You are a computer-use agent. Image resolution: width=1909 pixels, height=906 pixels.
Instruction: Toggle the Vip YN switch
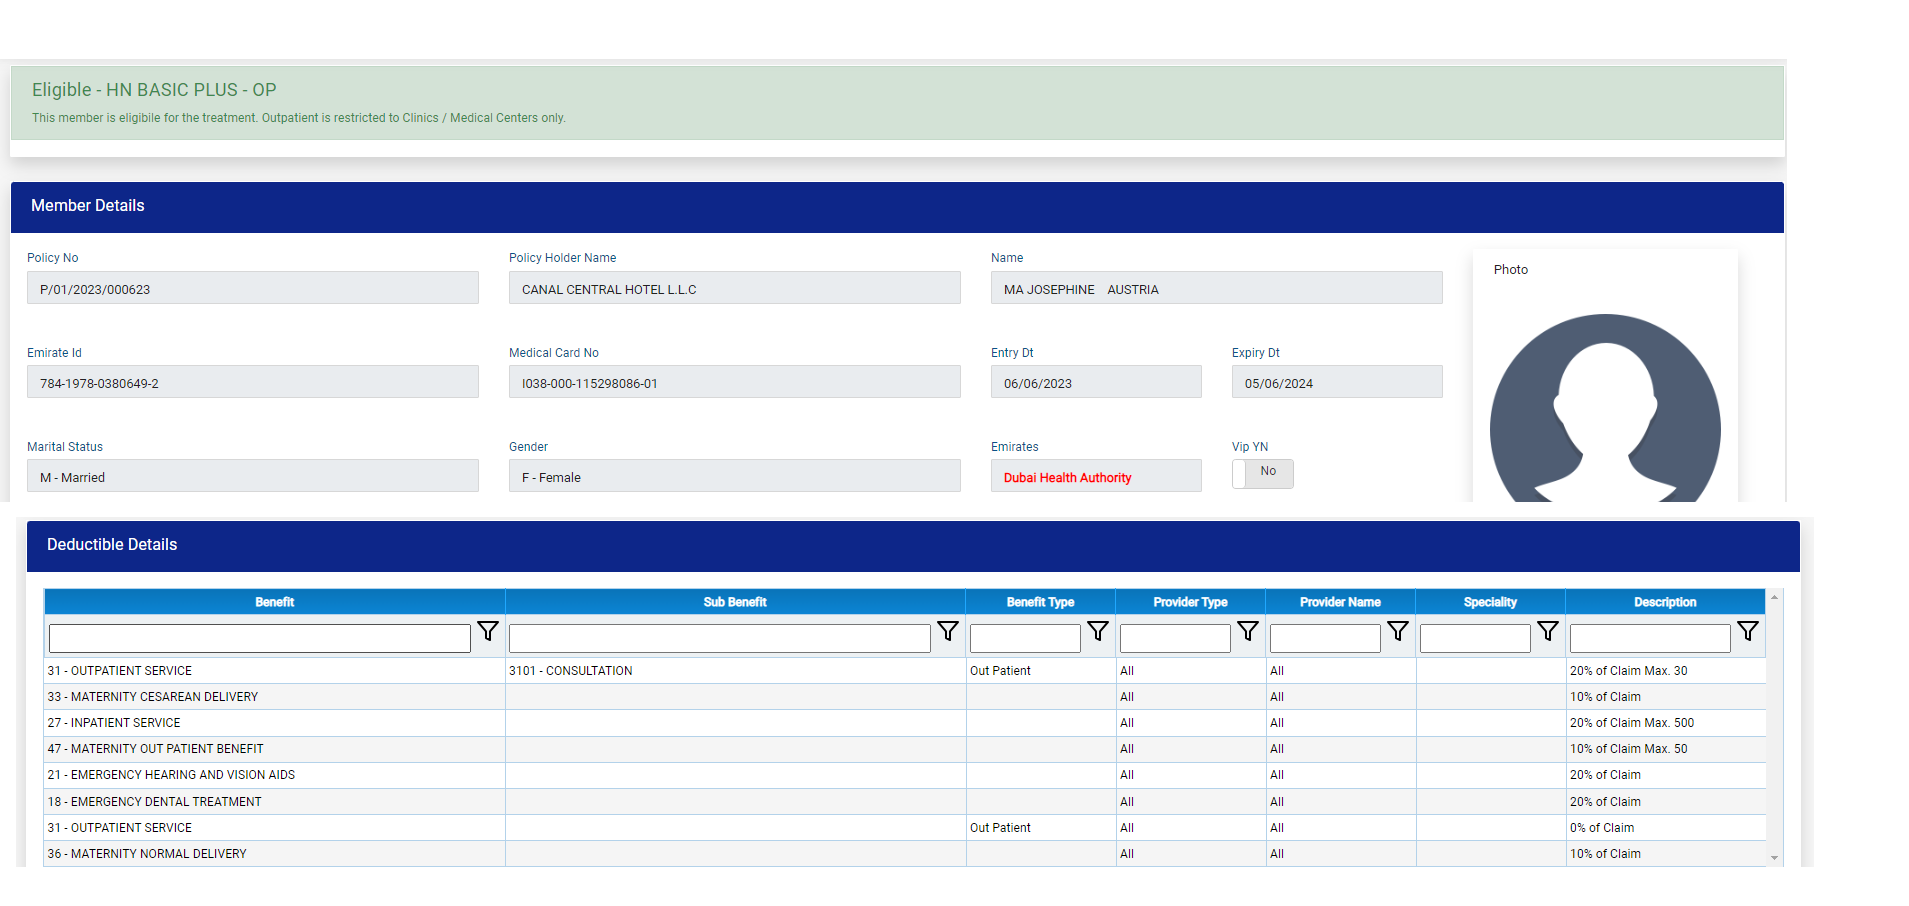pyautogui.click(x=1262, y=473)
